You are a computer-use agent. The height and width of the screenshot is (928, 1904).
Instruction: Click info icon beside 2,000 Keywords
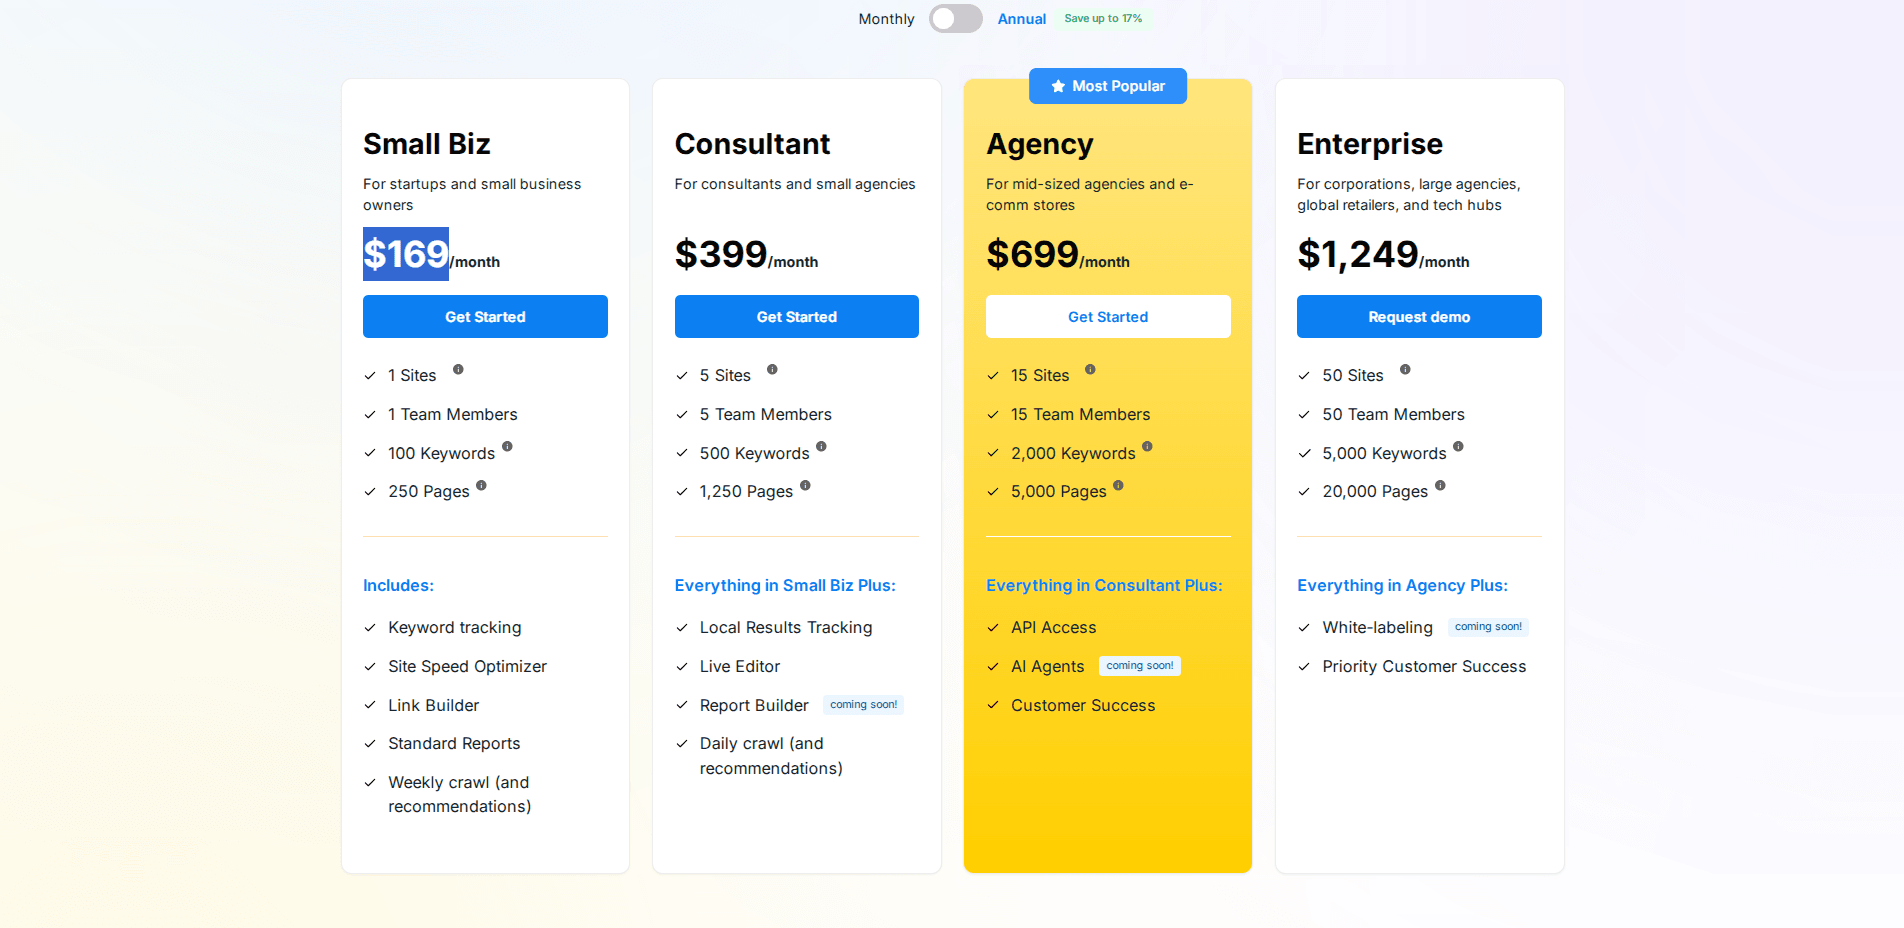[x=1147, y=447]
